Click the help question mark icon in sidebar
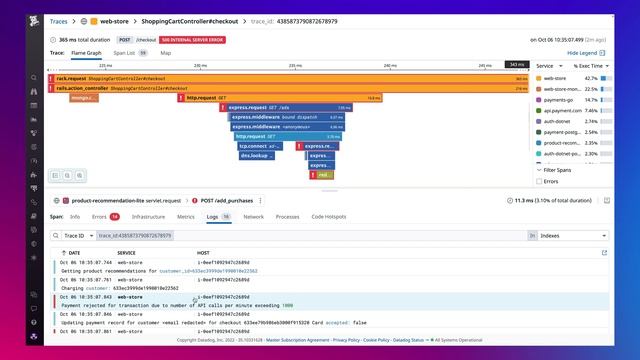The image size is (640, 360). (34, 322)
